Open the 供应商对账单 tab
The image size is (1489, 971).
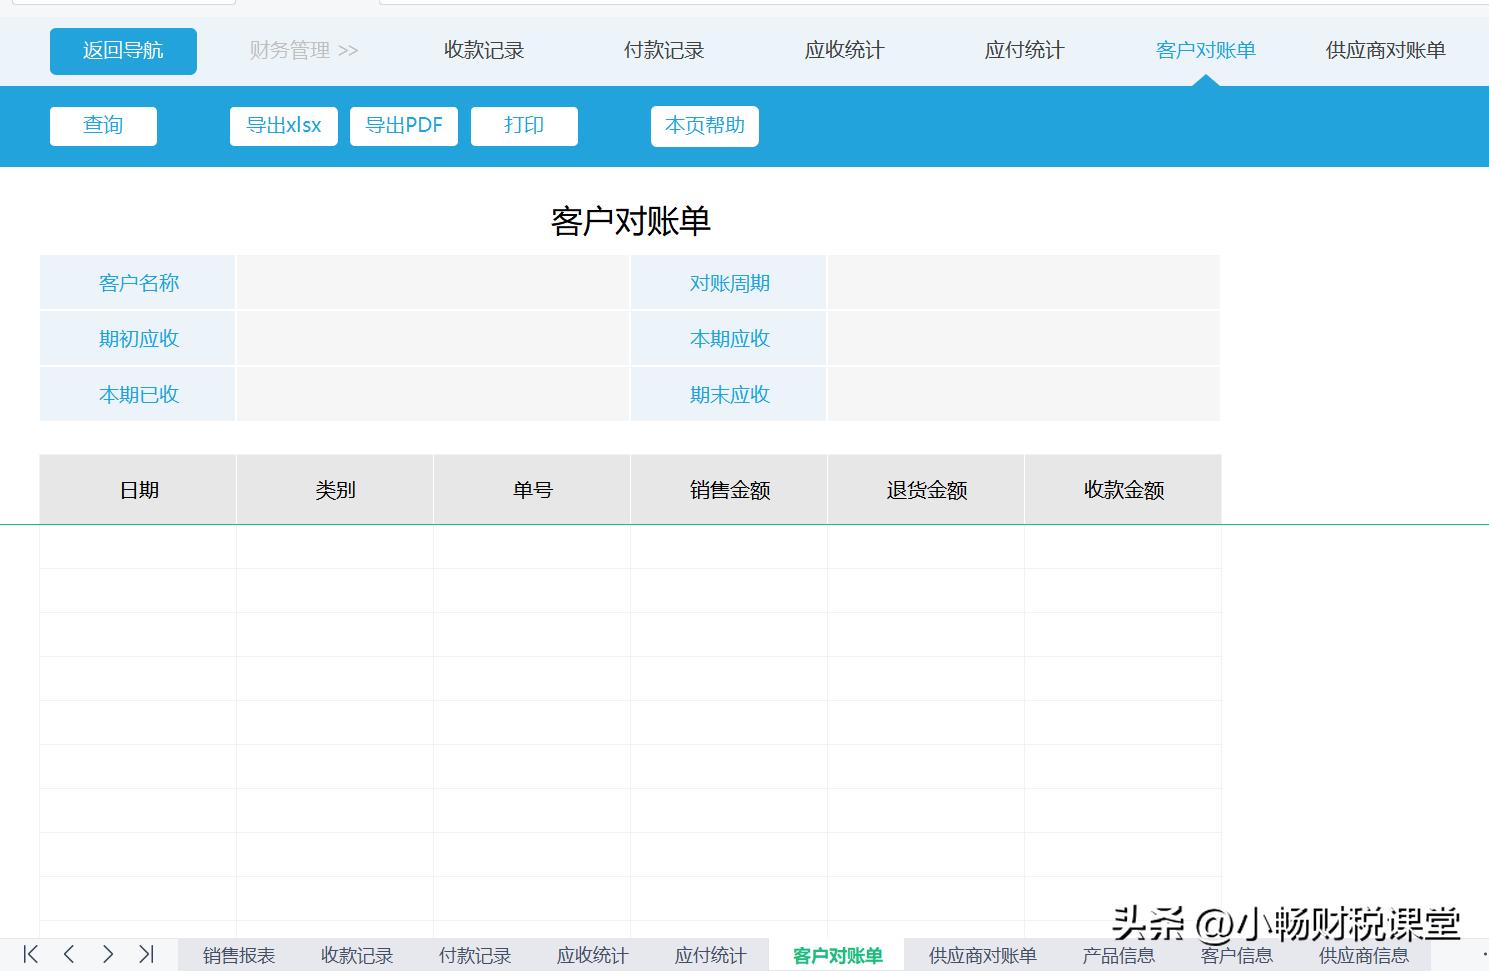1384,50
